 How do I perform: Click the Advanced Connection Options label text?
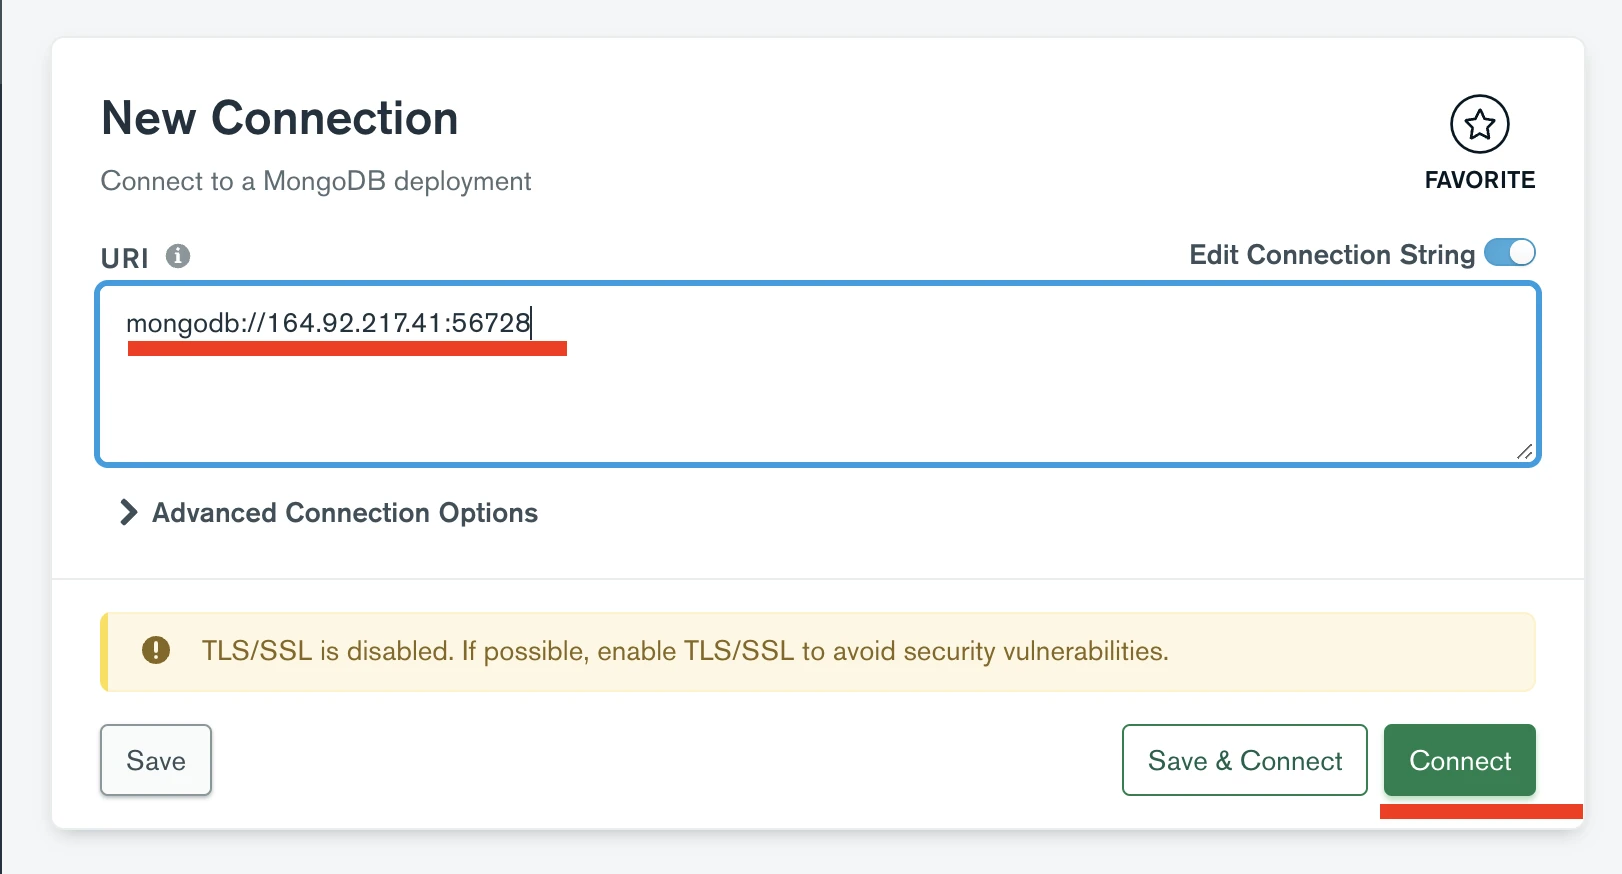pos(345,513)
